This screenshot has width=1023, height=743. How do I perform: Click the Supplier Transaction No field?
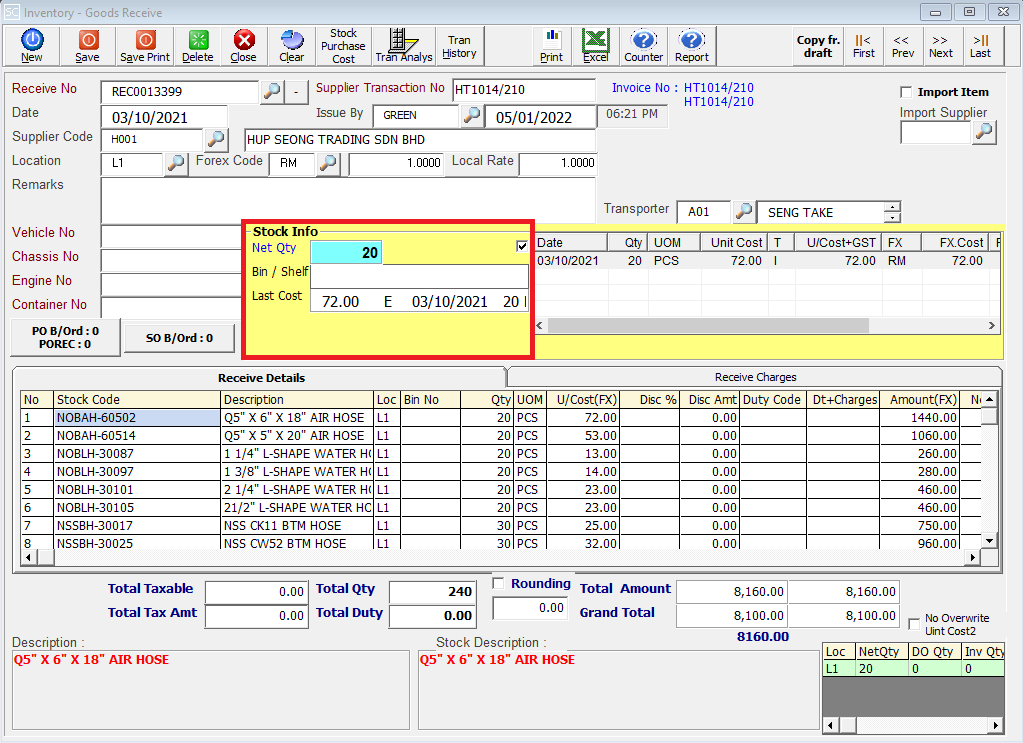tap(524, 90)
